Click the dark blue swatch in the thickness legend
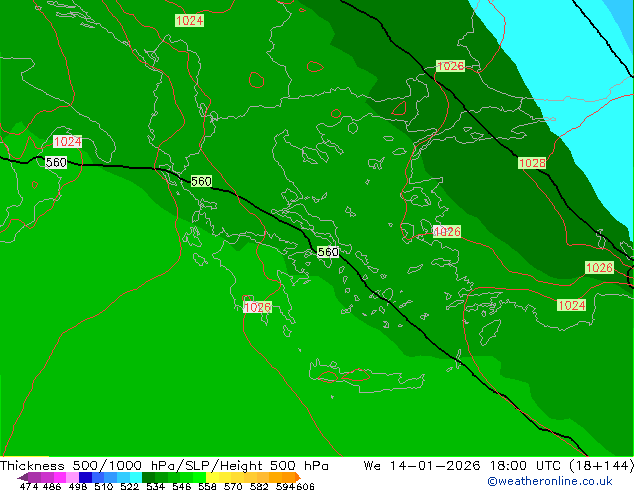This screenshot has height=490, width=634. point(85,477)
